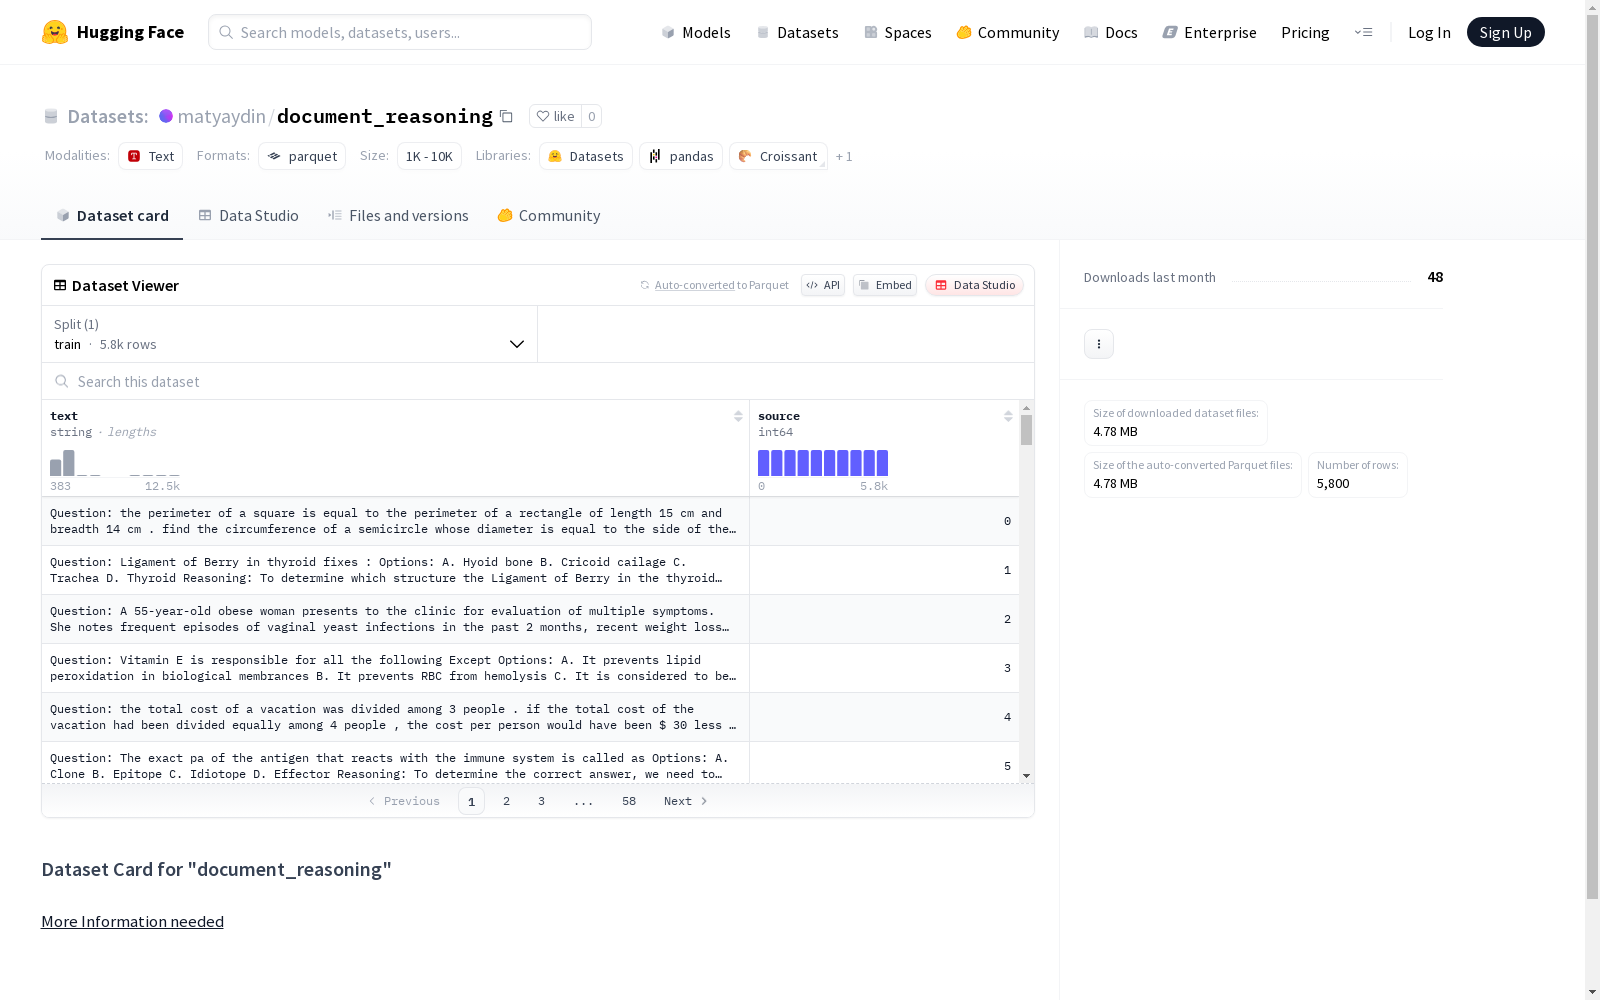Image resolution: width=1600 pixels, height=1000 pixels.
Task: Open Docs in the top navigation
Action: click(1111, 32)
